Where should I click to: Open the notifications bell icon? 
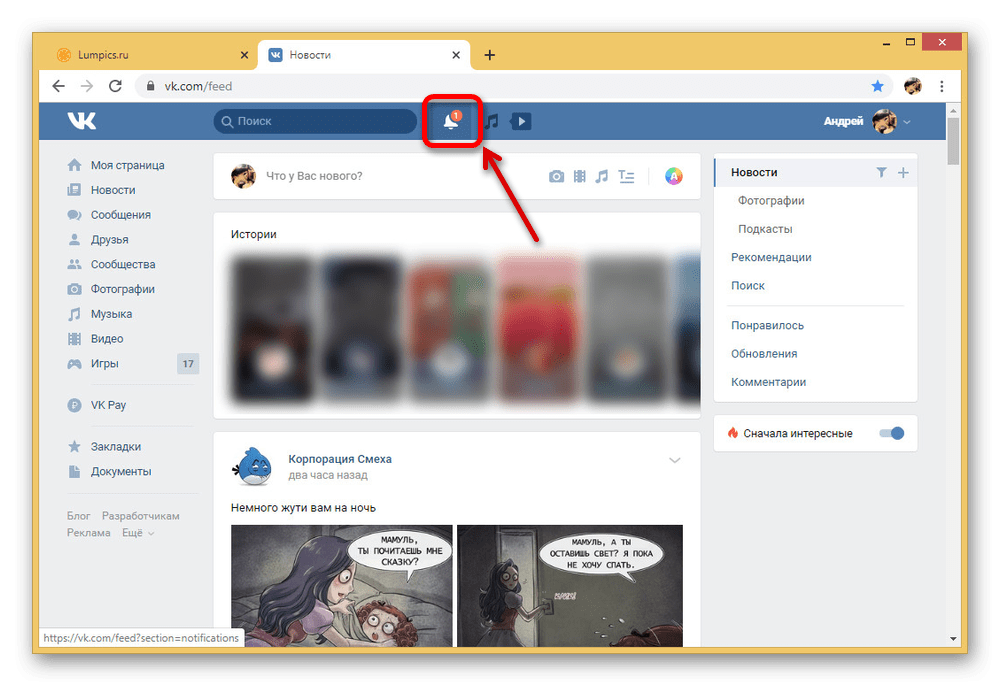pyautogui.click(x=452, y=120)
